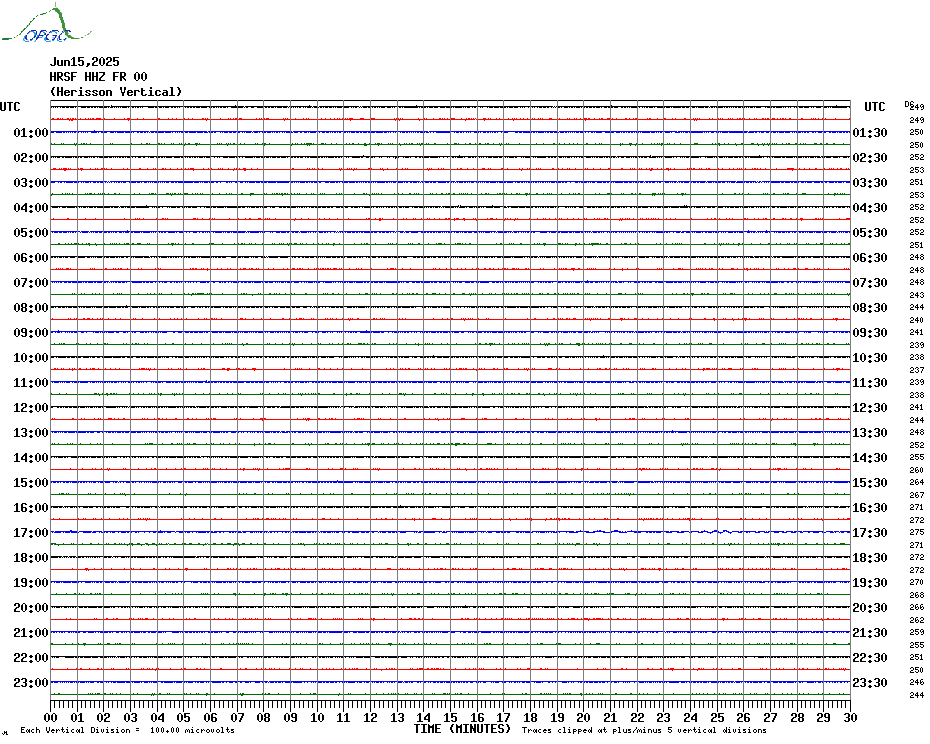930x744 pixels.
Task: Click the left 'UTC' axis header
Action: pos(10,107)
